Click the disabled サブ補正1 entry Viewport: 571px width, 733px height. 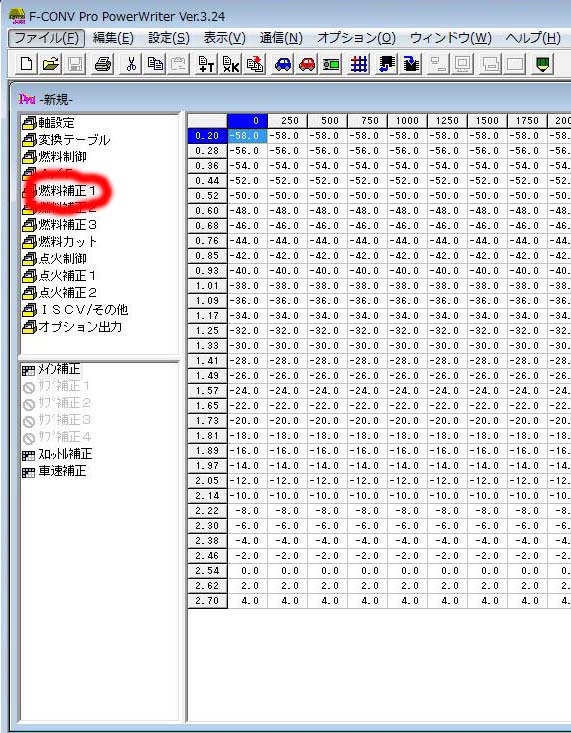click(56, 386)
